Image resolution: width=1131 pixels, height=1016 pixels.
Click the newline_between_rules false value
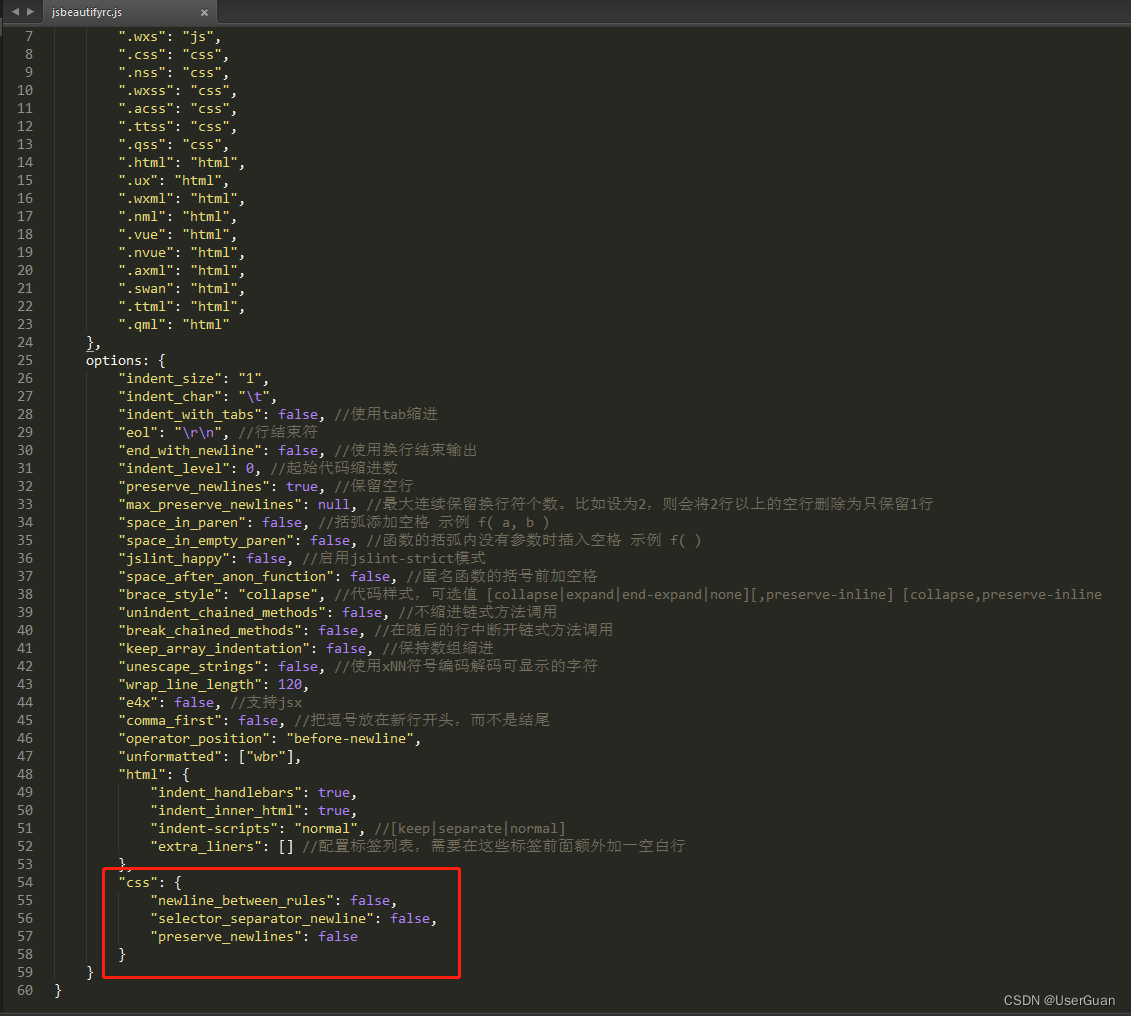tap(370, 900)
